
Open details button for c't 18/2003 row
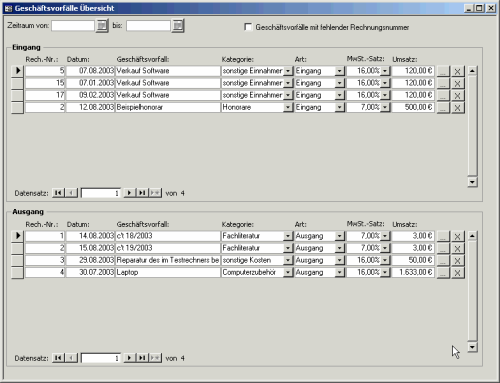click(443, 236)
